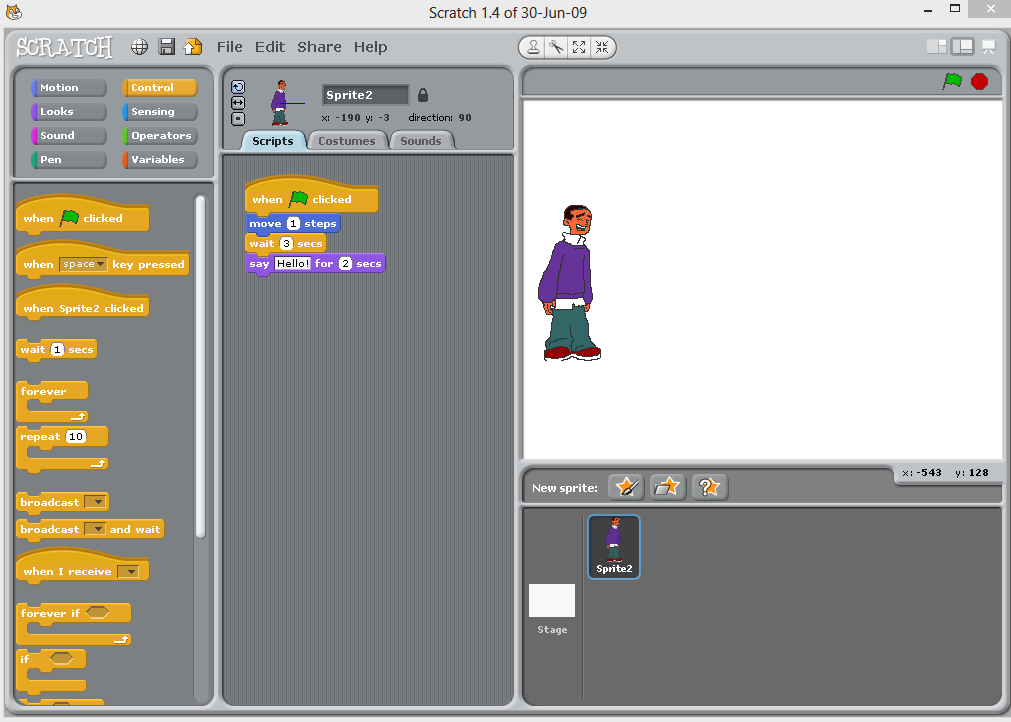Open the Edit menu
The image size is (1011, 722).
tap(270, 47)
